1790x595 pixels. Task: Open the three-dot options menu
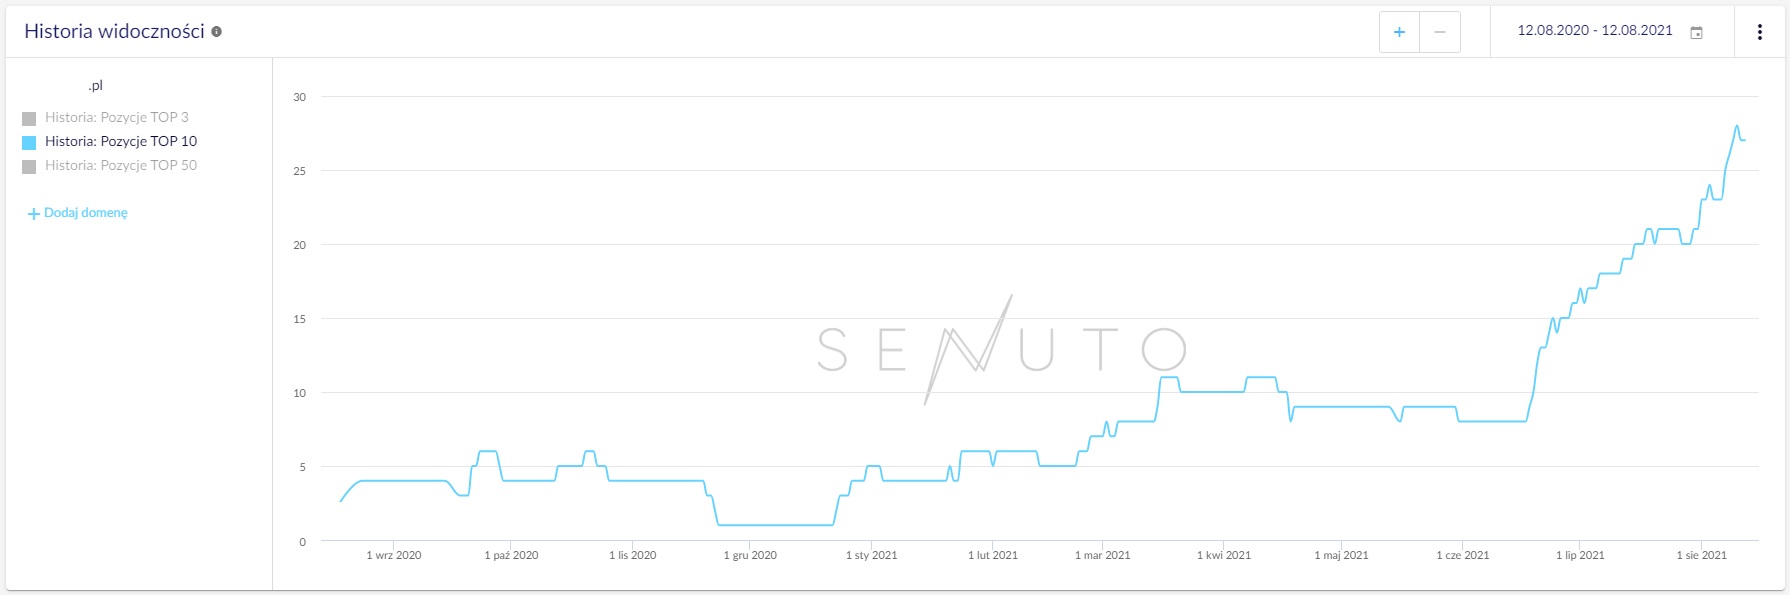[x=1760, y=32]
